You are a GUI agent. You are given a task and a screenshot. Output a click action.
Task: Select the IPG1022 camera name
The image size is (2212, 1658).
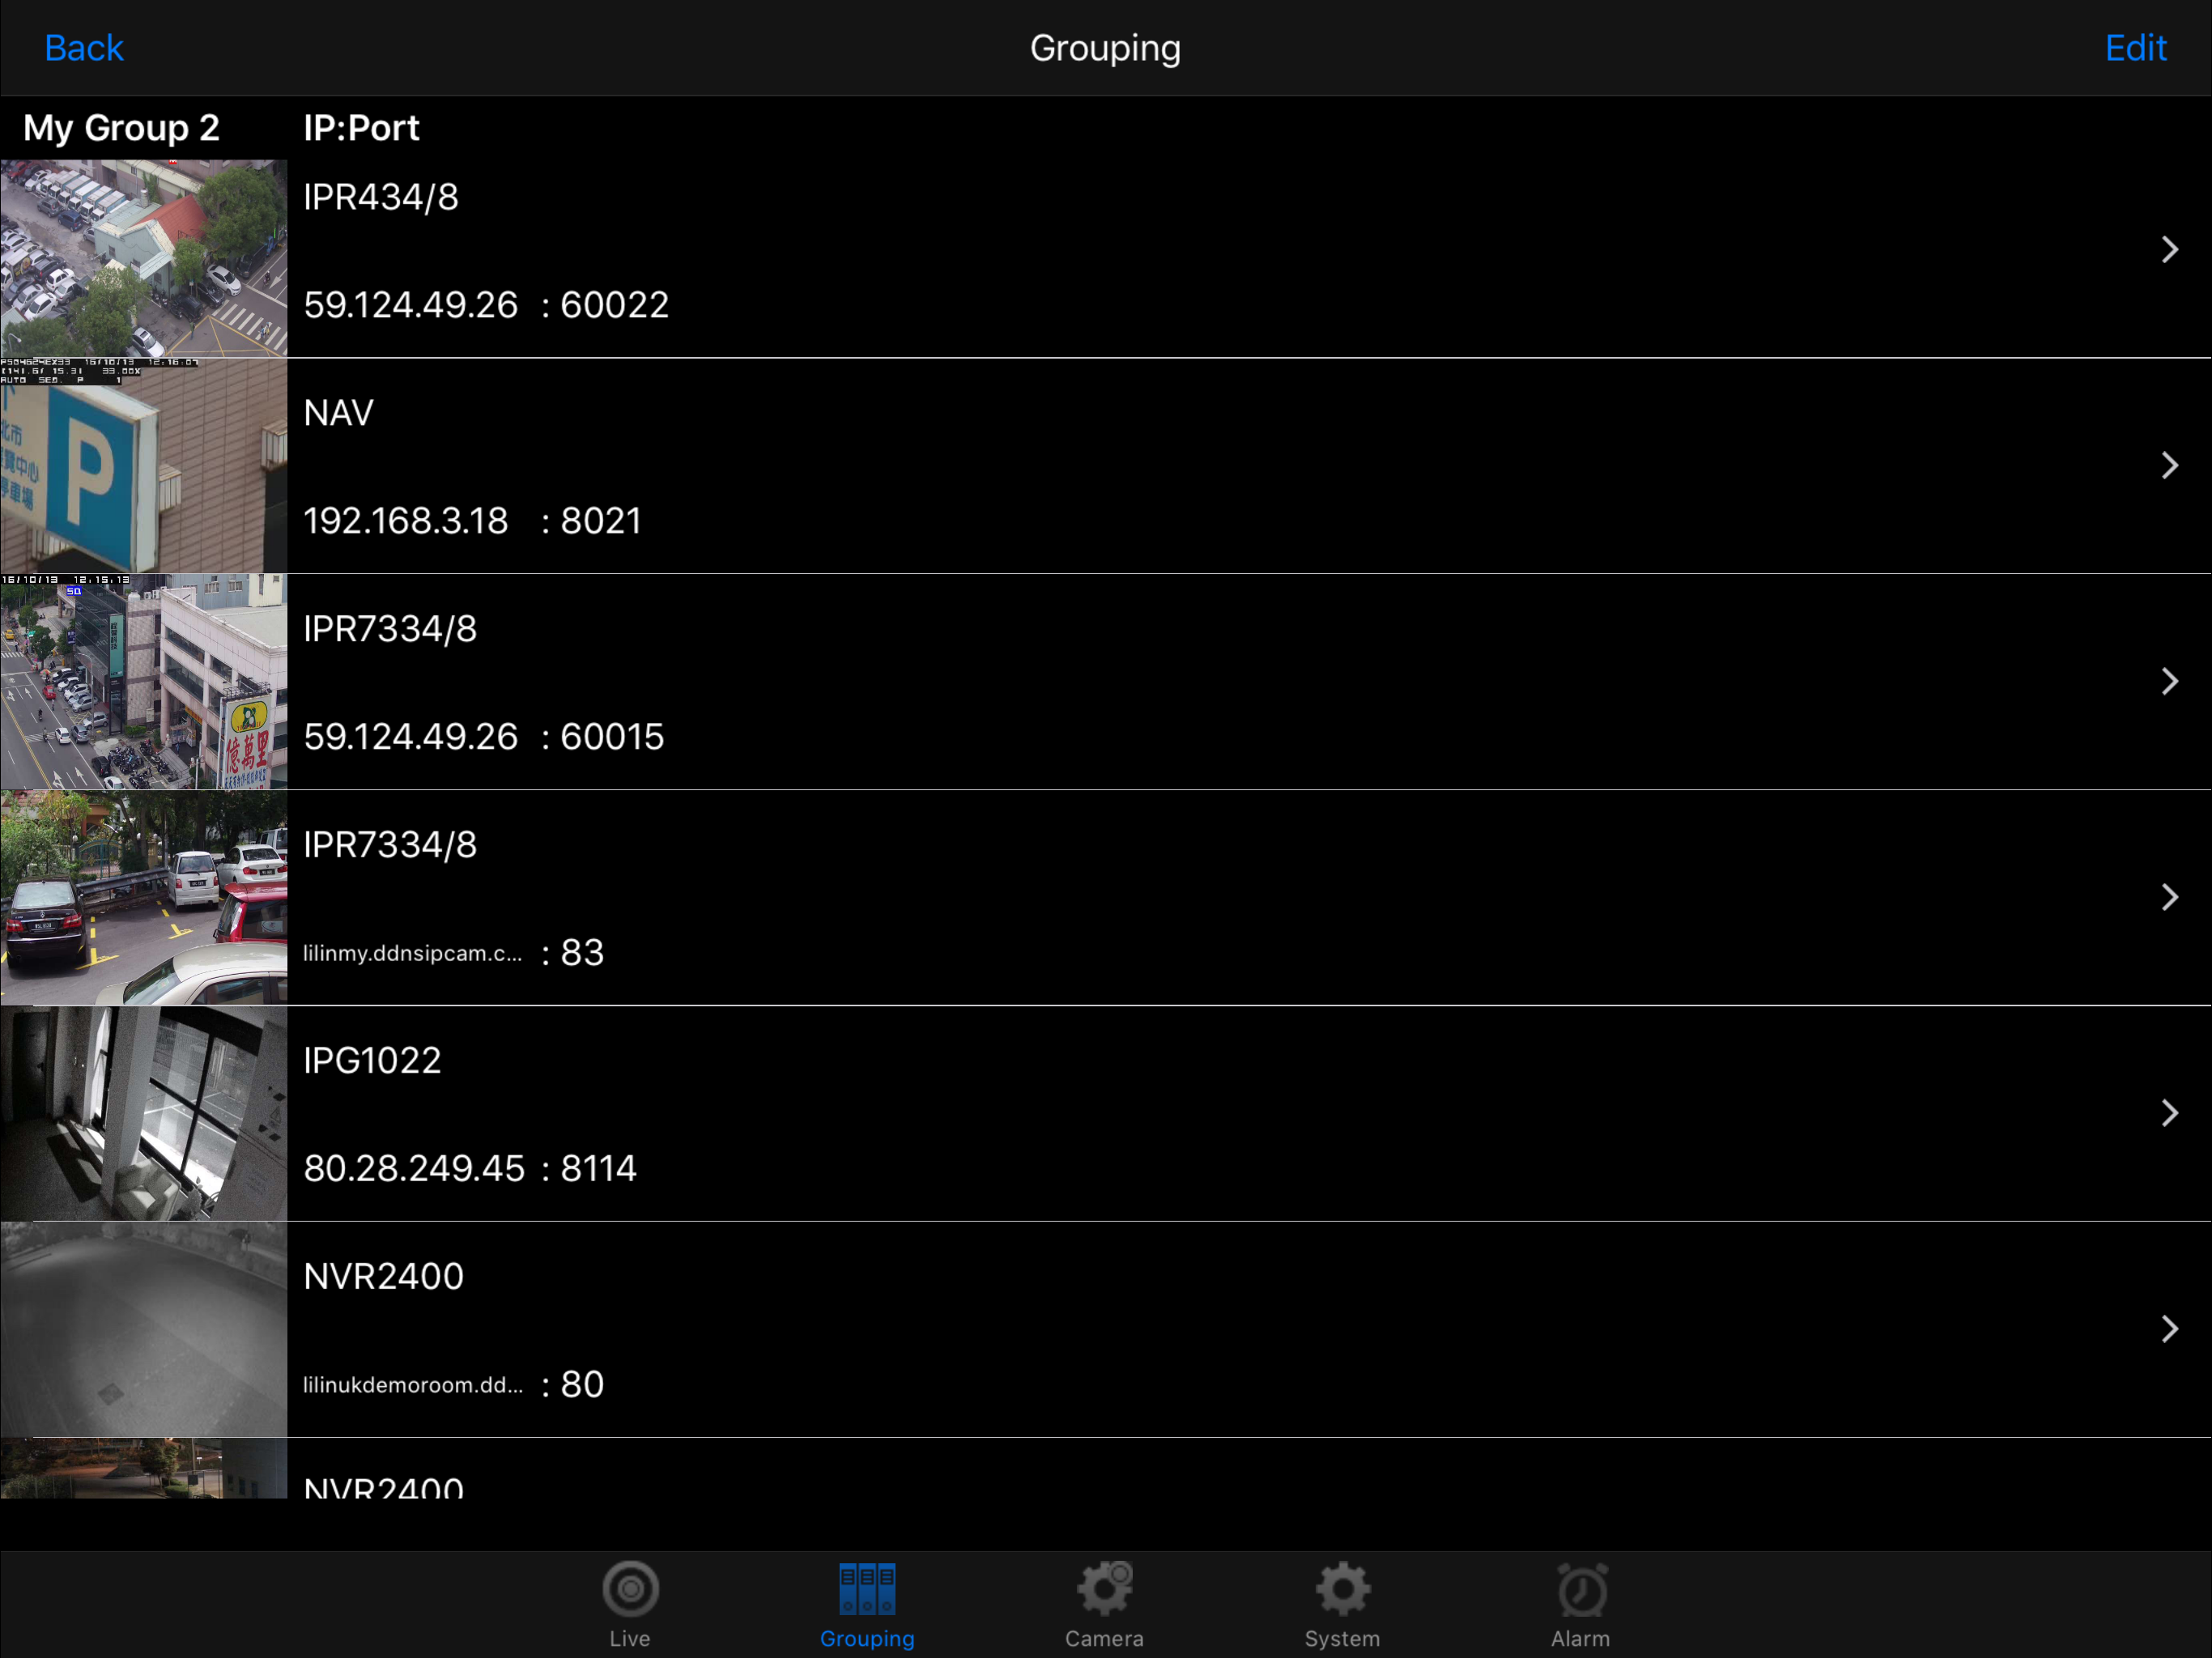pyautogui.click(x=372, y=1061)
